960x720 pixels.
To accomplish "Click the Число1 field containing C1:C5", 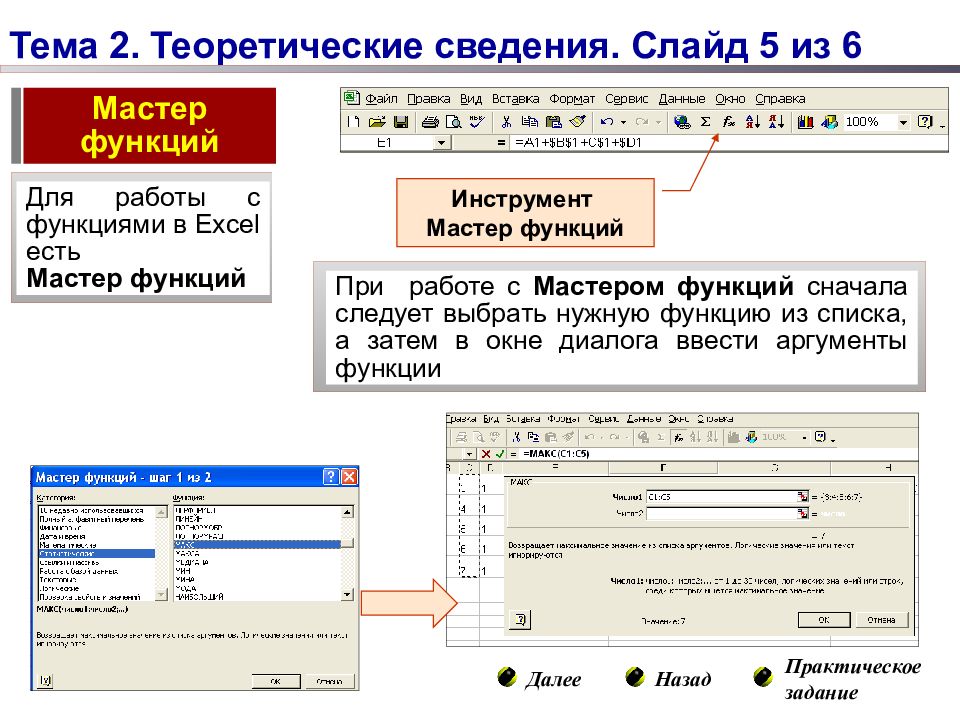I will tap(722, 497).
